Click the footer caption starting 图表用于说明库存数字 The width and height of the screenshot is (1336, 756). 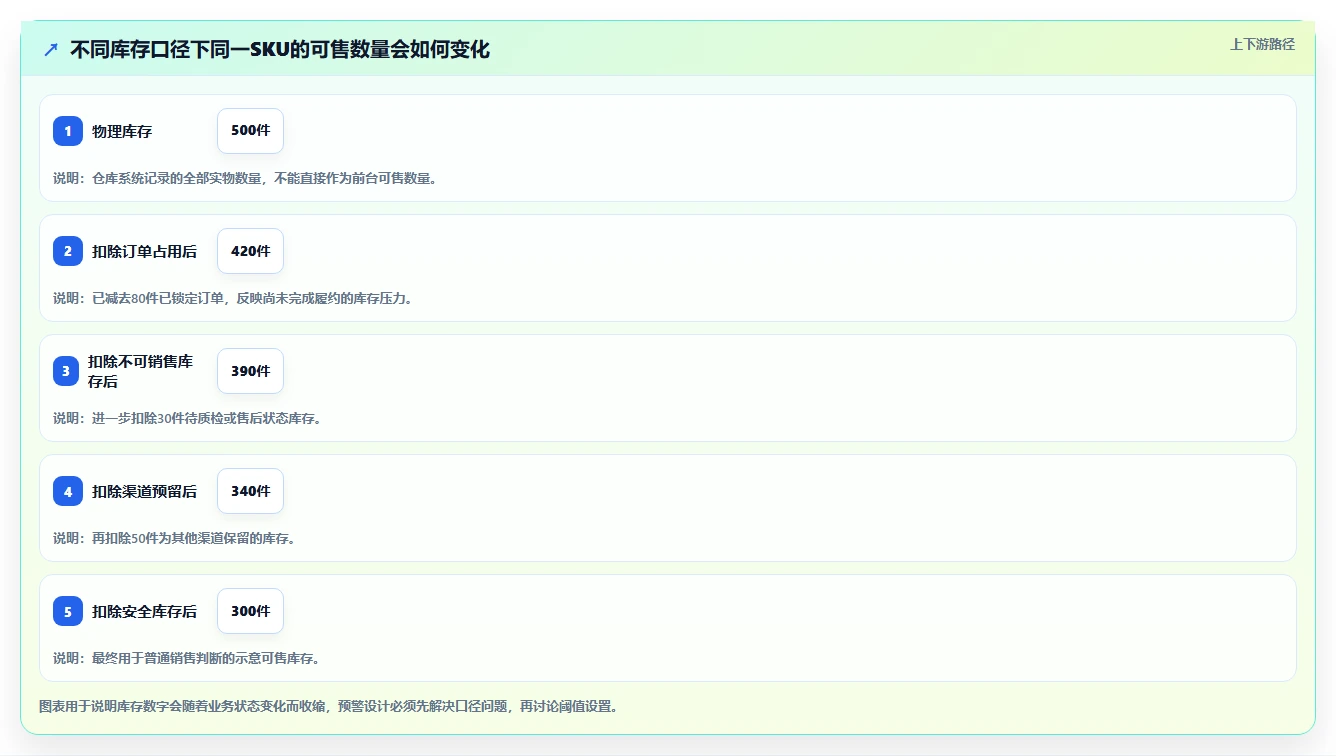tap(328, 706)
